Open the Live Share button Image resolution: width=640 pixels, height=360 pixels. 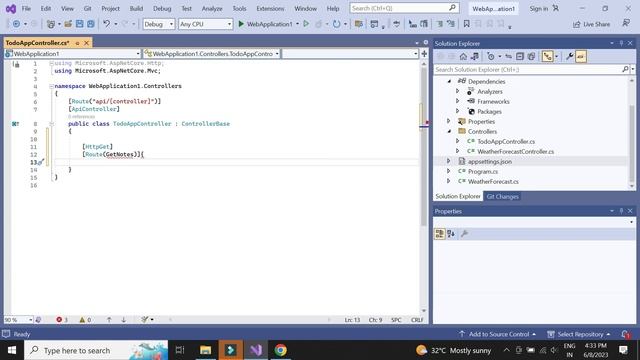click(591, 24)
